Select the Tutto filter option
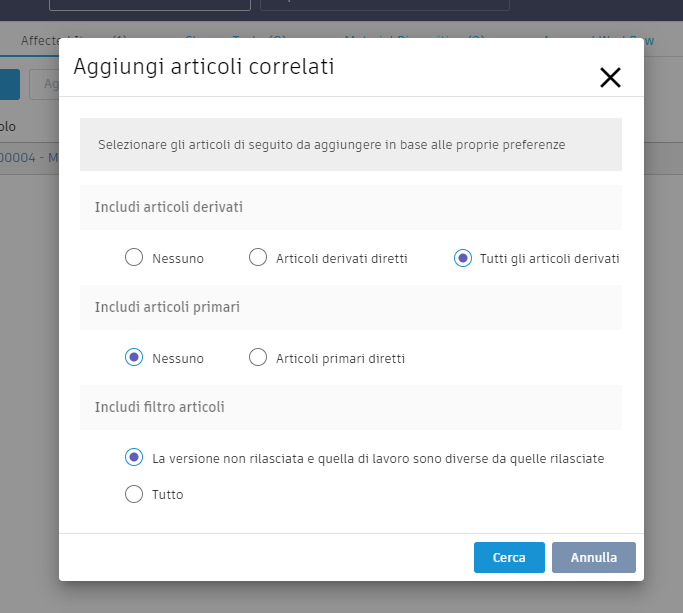This screenshot has height=613, width=683. click(134, 494)
